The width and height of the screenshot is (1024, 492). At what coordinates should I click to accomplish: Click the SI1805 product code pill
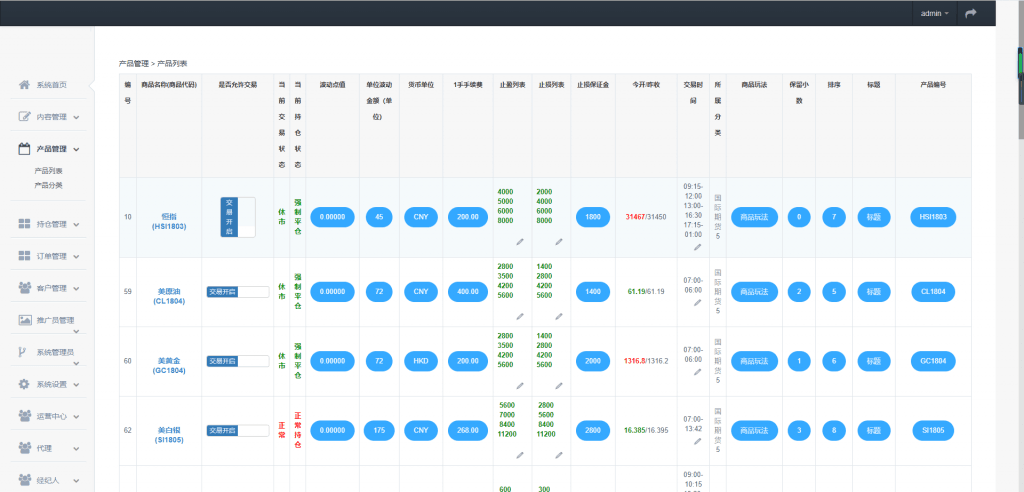(x=933, y=430)
